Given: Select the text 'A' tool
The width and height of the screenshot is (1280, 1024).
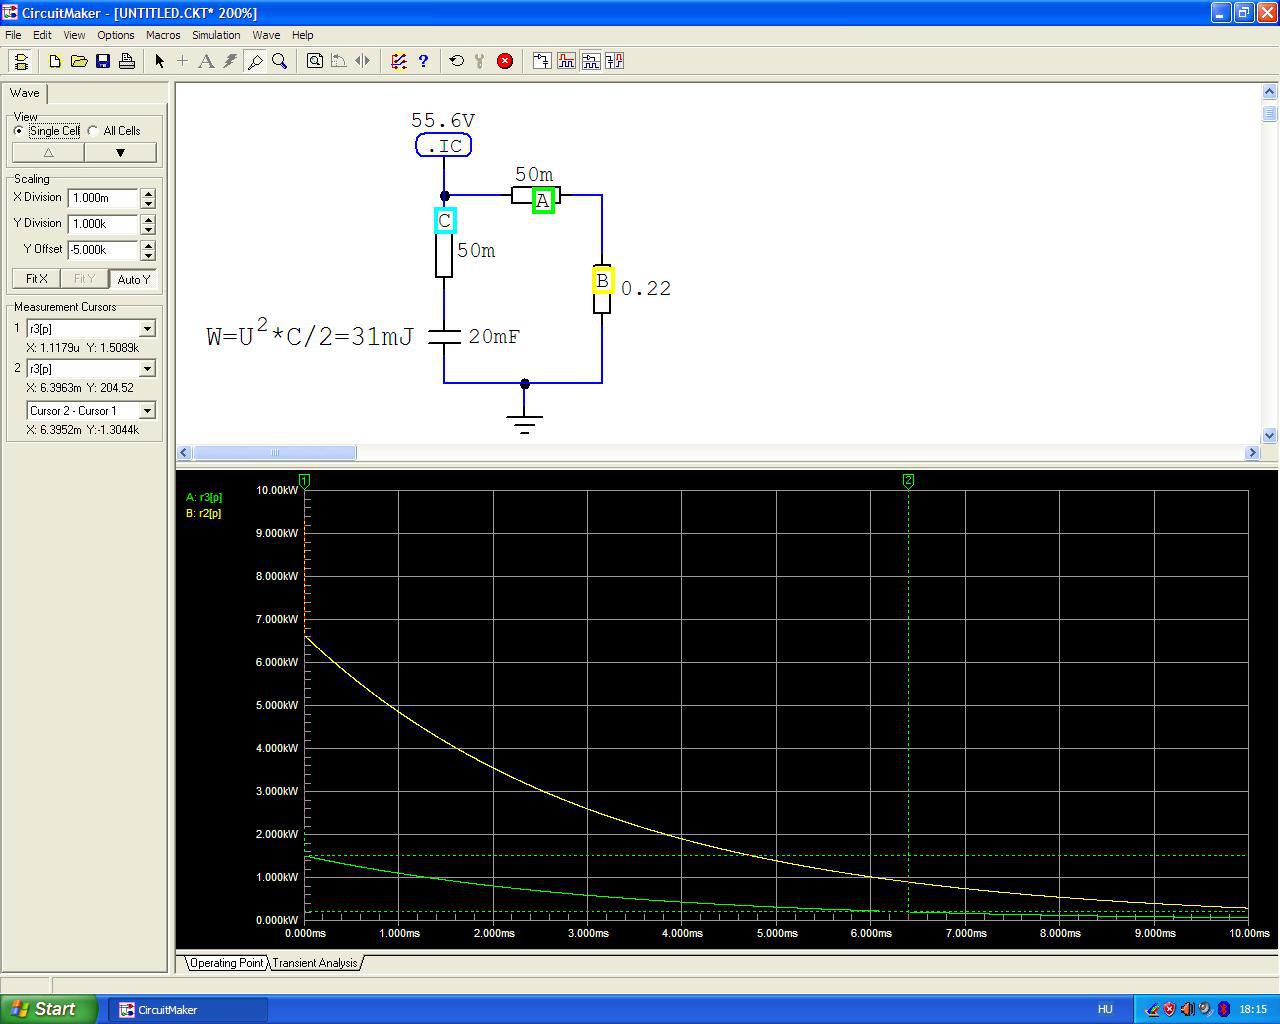Looking at the screenshot, I should (206, 61).
